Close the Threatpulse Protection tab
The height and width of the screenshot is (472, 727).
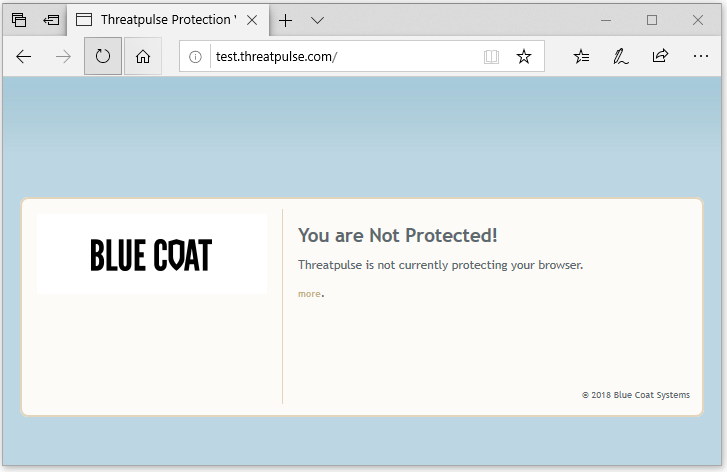coord(252,20)
